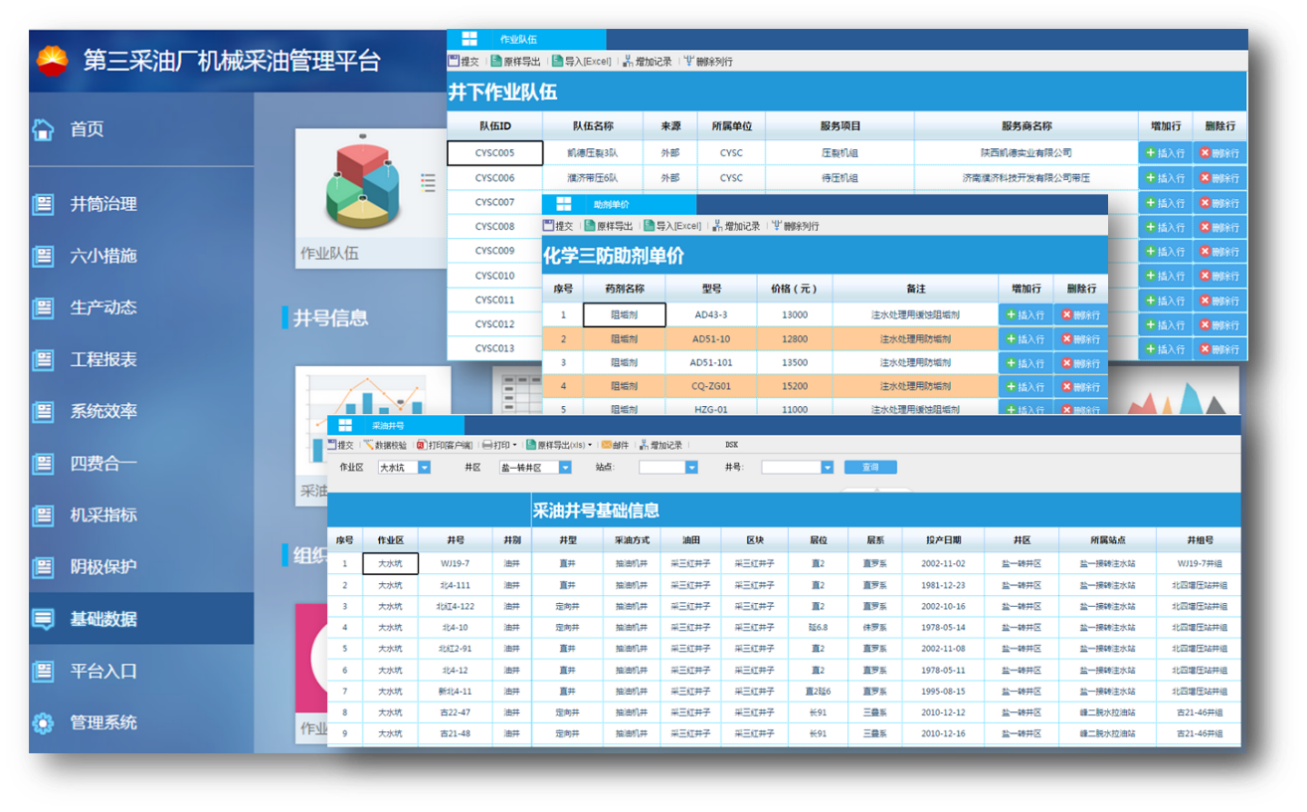Open the 井区 dropdown showing 盐一转井区
Viewport: 1307px width, 812px height.
point(565,467)
